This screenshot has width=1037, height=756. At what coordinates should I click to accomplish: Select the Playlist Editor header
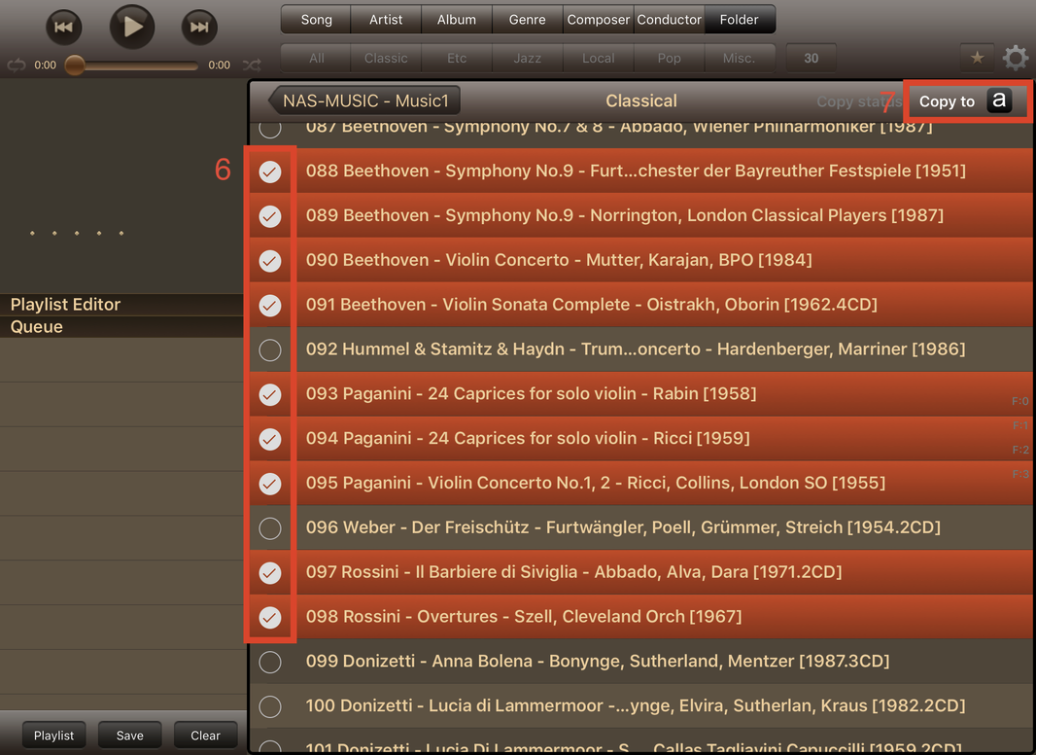click(122, 304)
